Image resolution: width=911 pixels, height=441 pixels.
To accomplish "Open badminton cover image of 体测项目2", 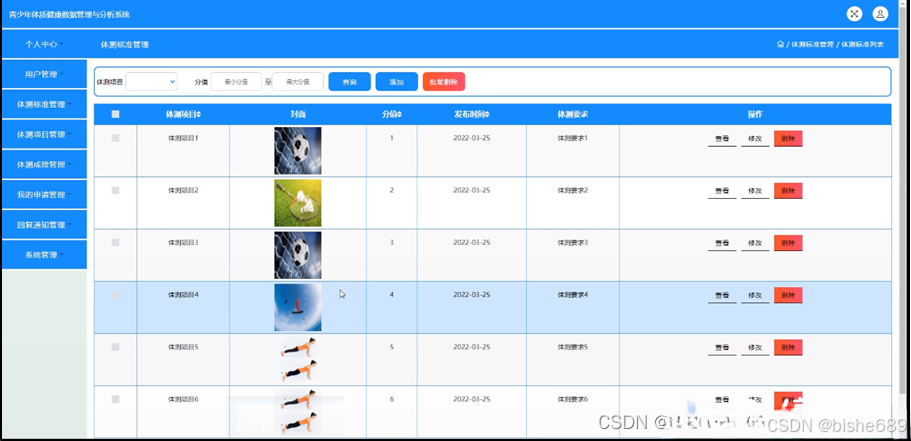I will 297,203.
